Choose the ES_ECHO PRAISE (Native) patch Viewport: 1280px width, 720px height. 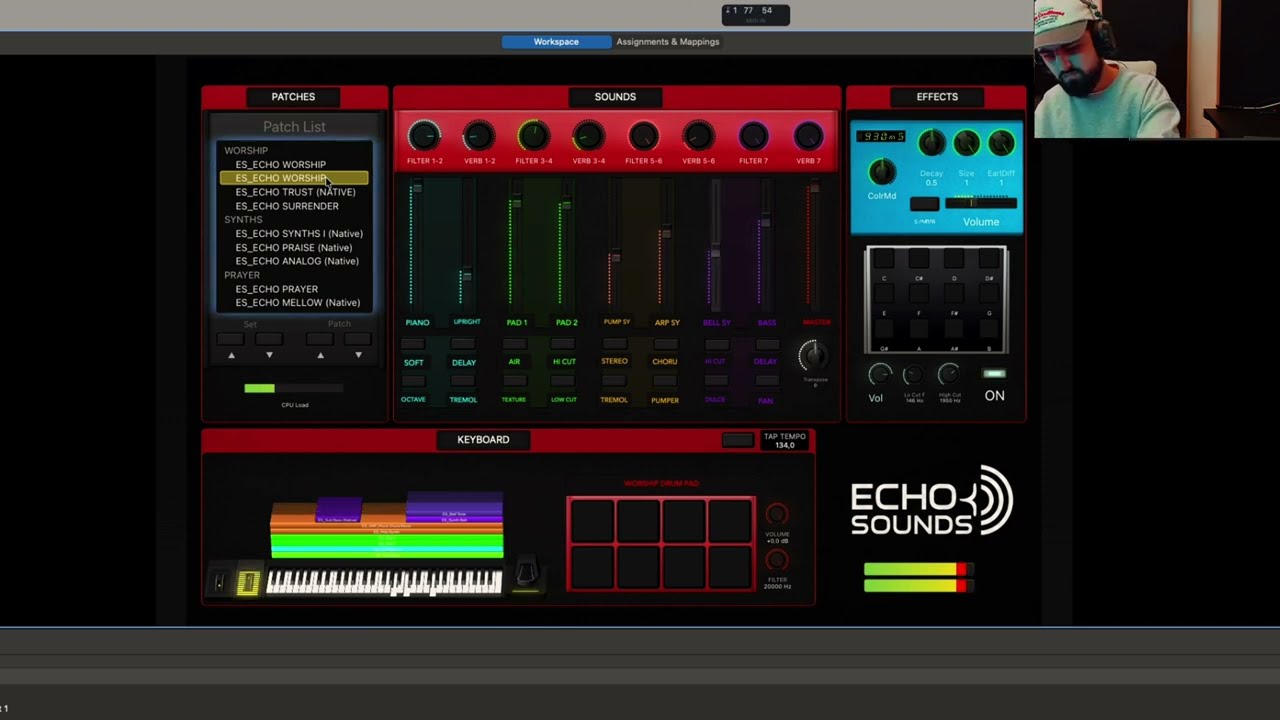click(294, 247)
